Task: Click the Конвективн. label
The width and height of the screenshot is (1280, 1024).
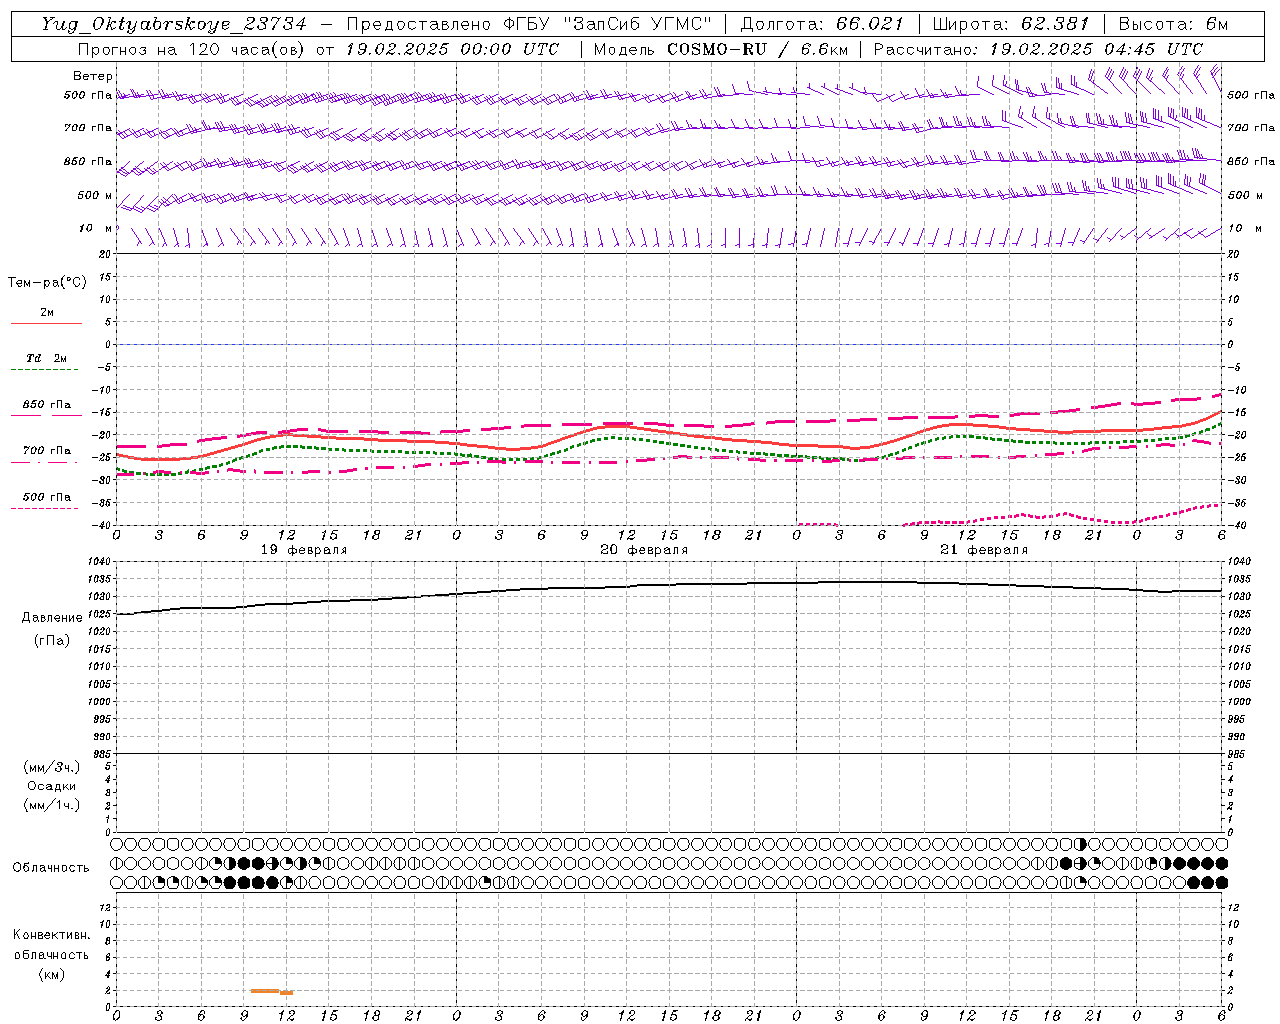Action: coord(52,935)
